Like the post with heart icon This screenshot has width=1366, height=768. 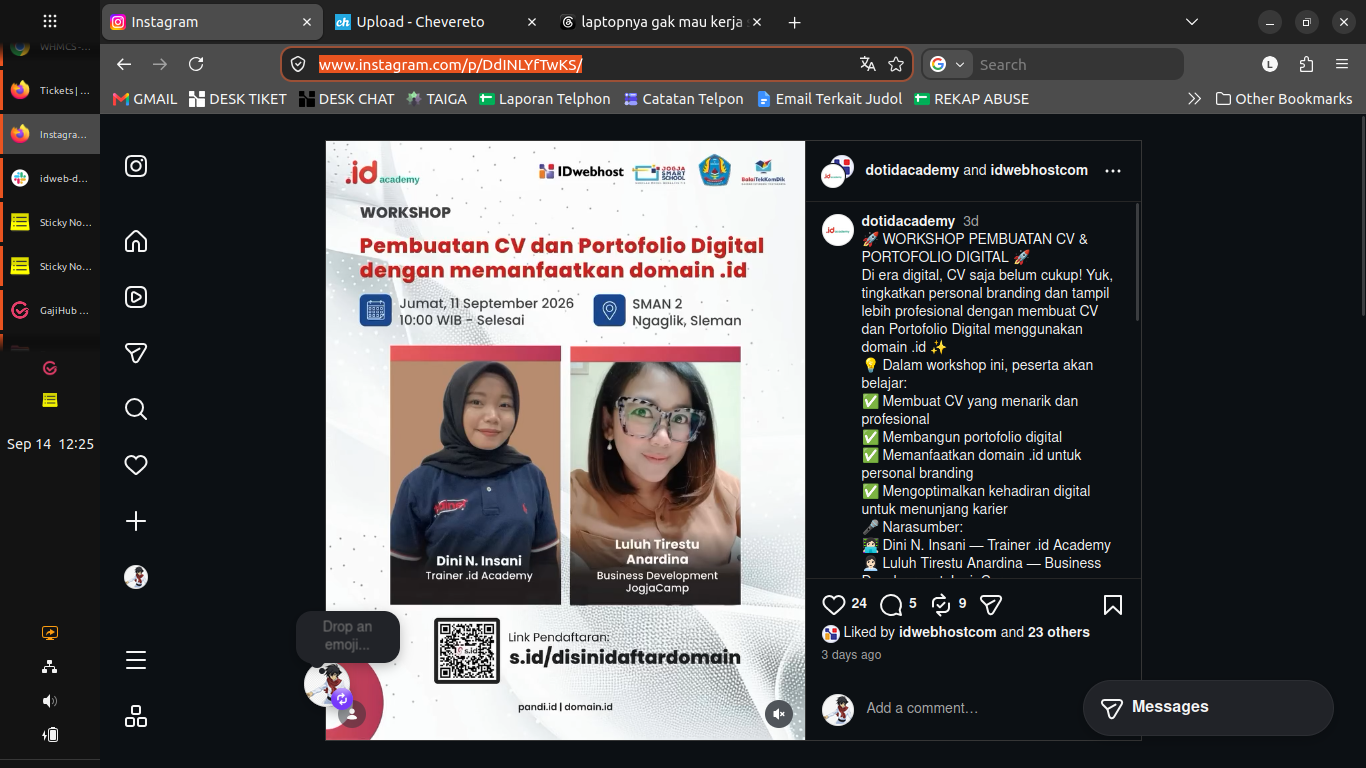tap(833, 604)
